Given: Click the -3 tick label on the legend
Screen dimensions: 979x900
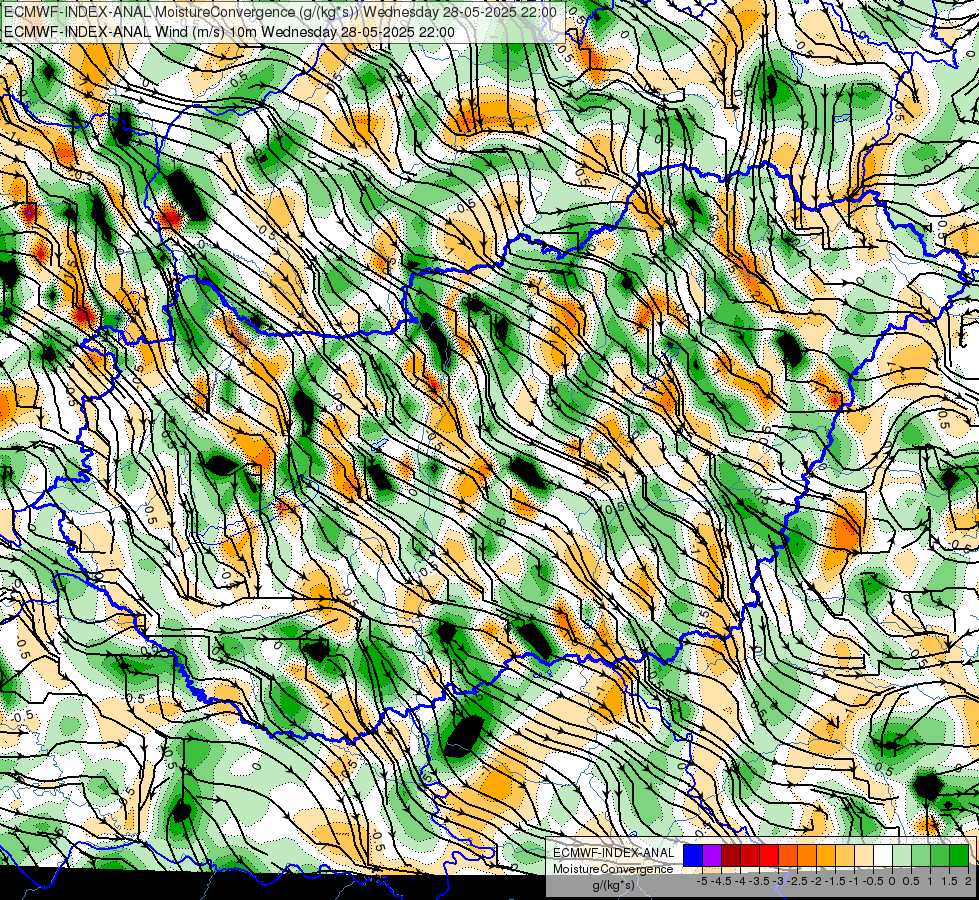Looking at the screenshot, I should click(x=778, y=881).
